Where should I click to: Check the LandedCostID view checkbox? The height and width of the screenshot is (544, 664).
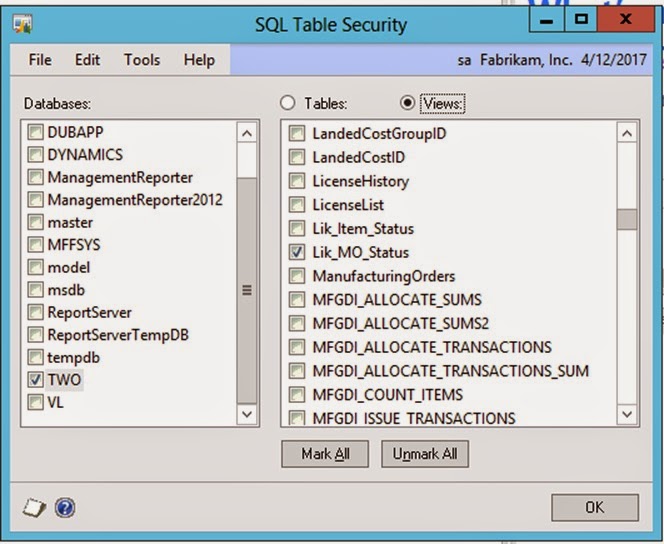[x=296, y=157]
